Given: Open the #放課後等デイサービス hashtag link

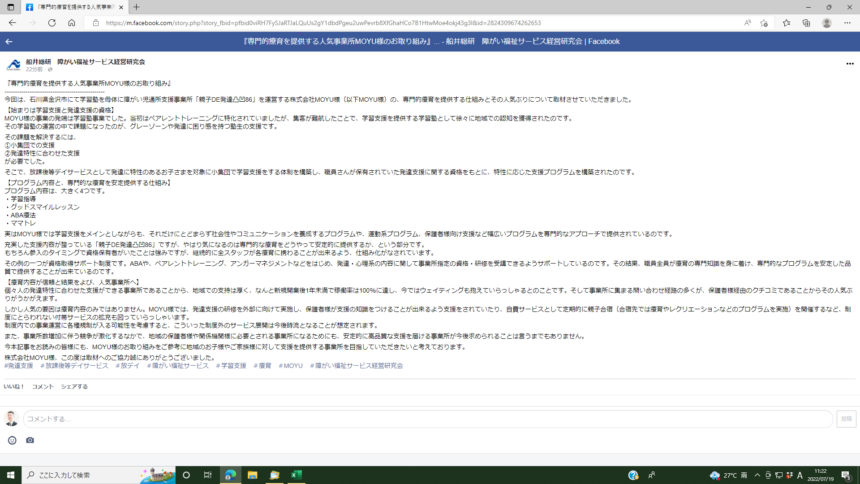Looking at the screenshot, I should point(74,365).
